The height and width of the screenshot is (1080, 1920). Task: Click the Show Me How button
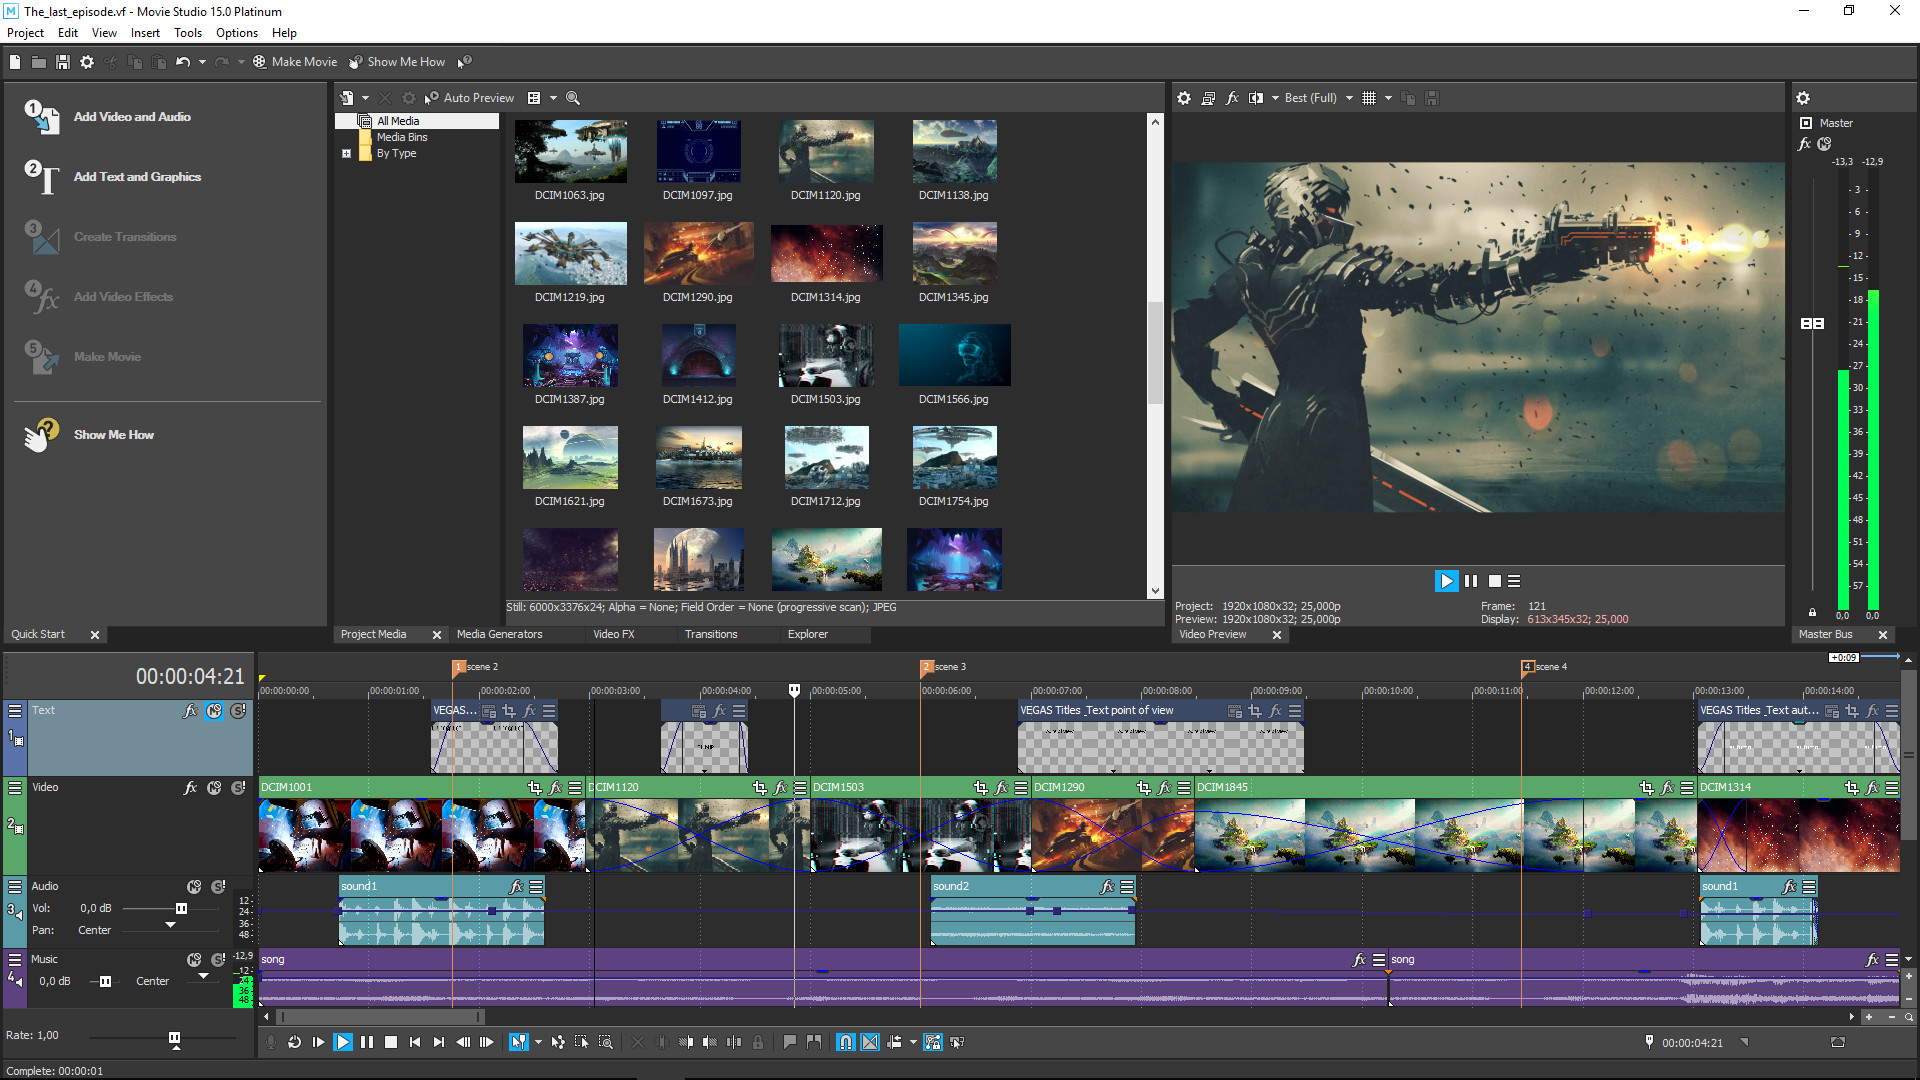[x=113, y=434]
